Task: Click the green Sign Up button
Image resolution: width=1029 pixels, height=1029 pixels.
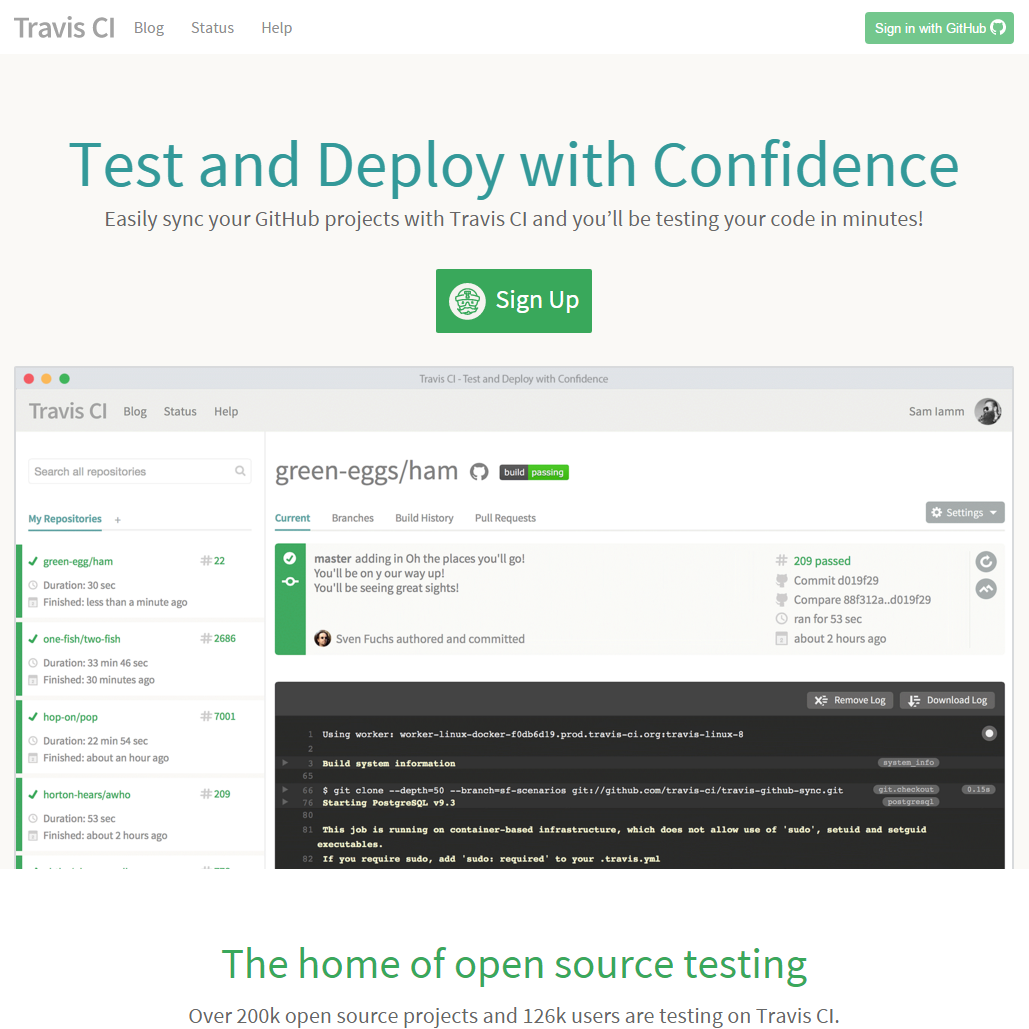Action: point(514,301)
